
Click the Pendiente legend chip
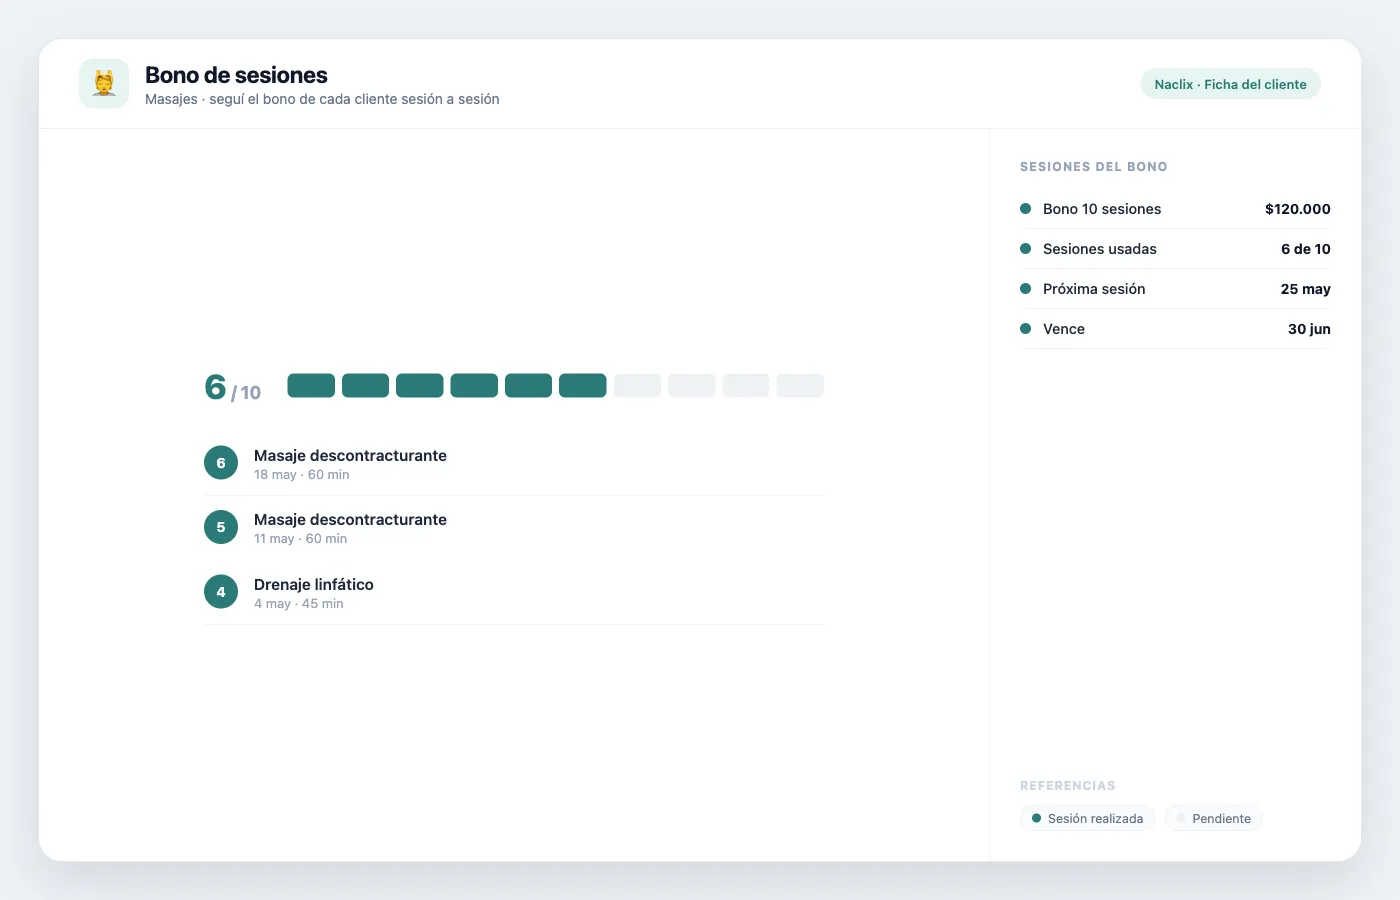pos(1213,818)
